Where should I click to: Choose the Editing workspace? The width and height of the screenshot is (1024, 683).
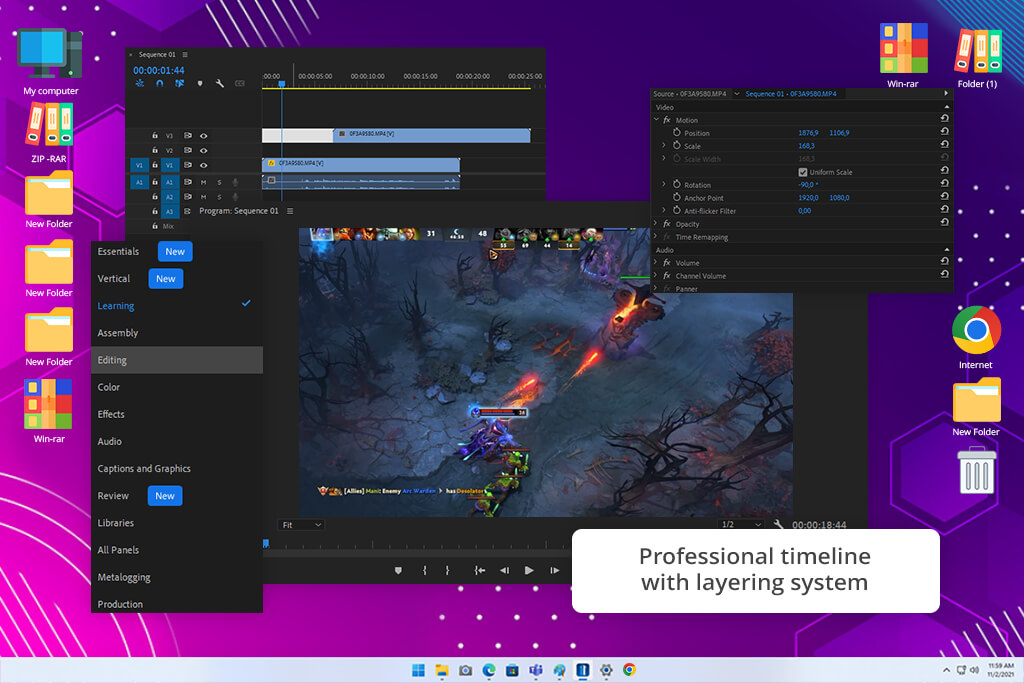click(177, 360)
